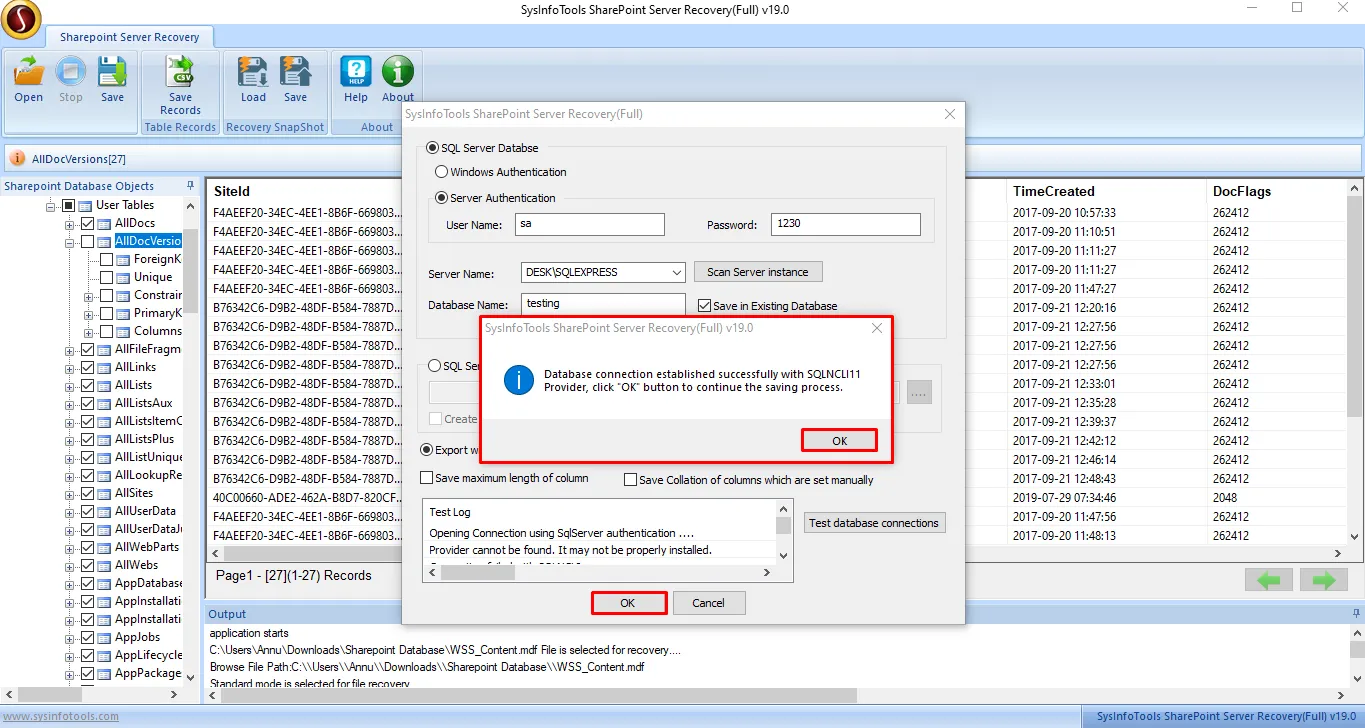
Task: Click Test database connections button
Action: tap(874, 523)
